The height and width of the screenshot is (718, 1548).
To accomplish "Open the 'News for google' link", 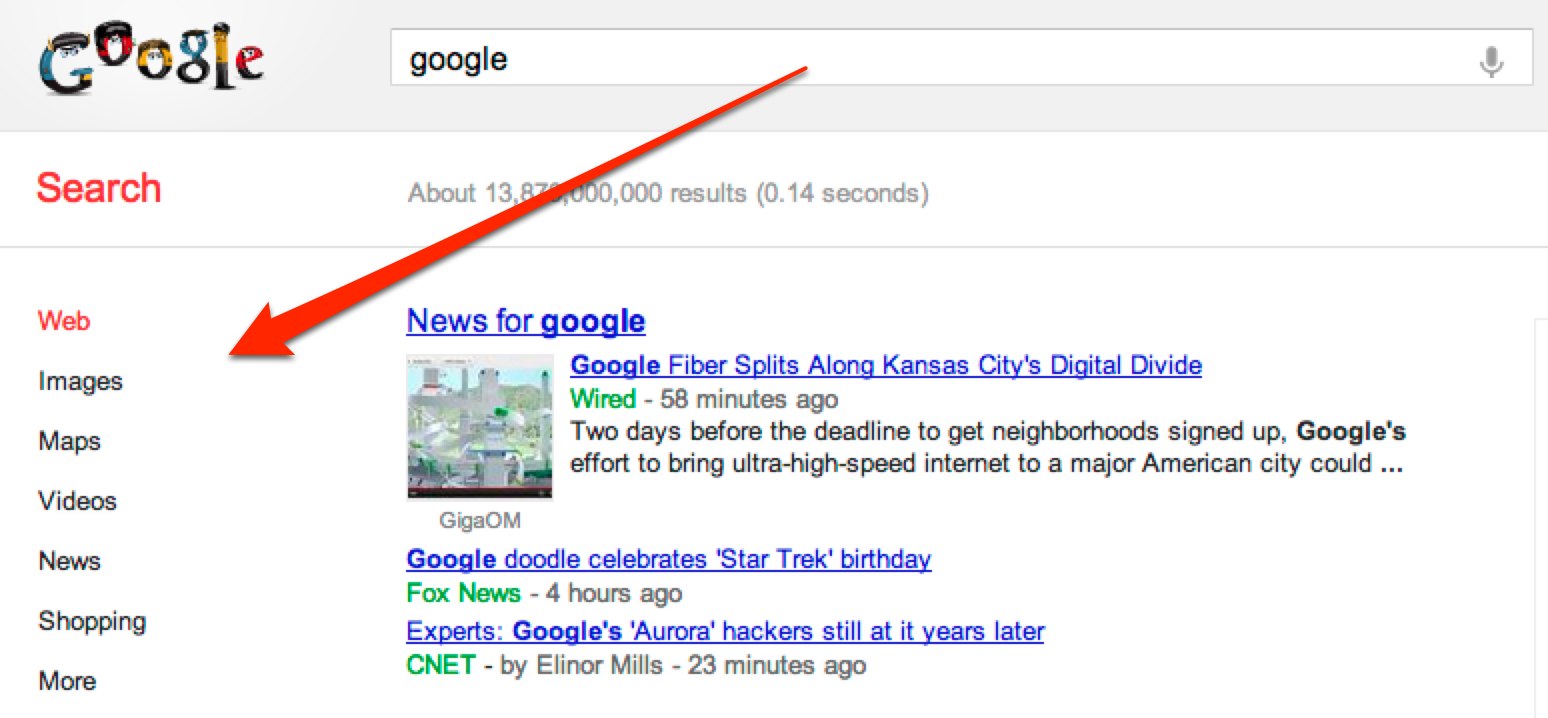I will coord(524,320).
